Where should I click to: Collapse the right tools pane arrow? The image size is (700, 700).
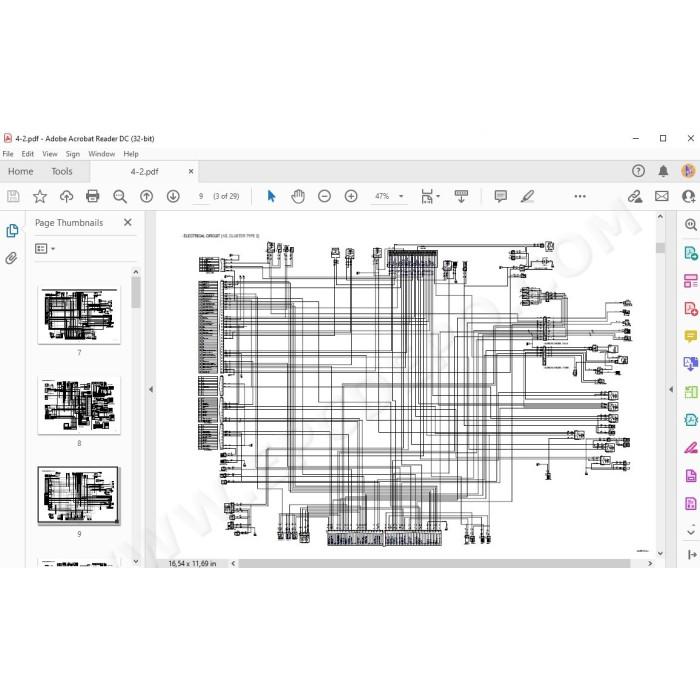[671, 389]
